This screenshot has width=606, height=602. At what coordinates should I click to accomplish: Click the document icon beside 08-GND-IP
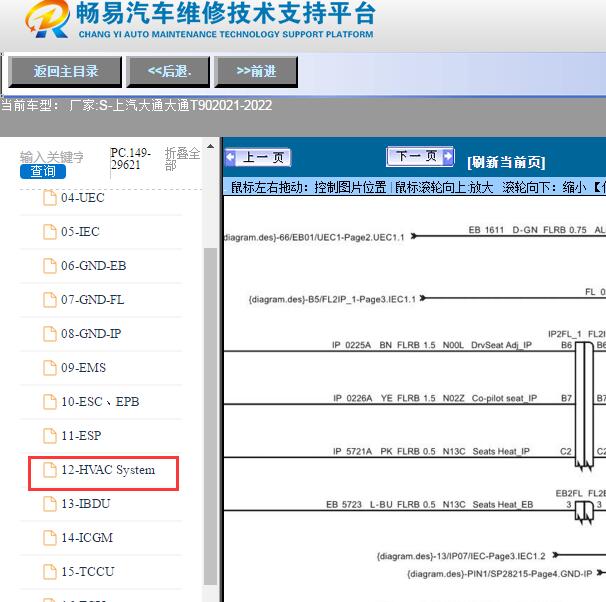(x=49, y=334)
